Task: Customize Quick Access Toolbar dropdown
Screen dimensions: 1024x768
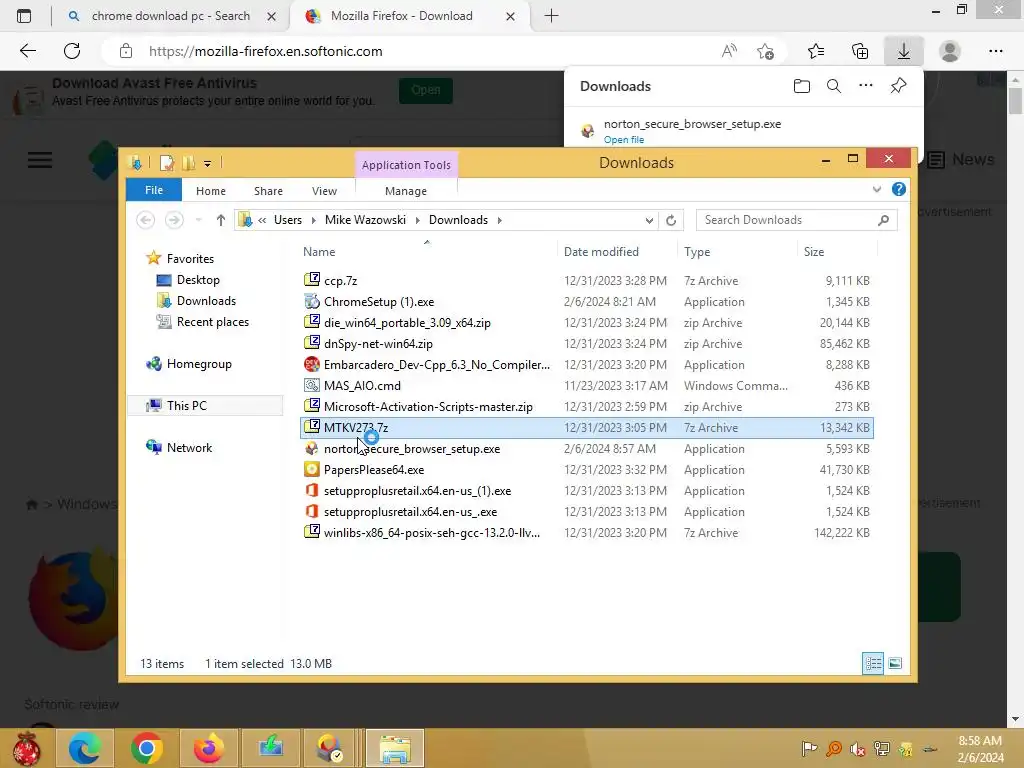Action: [208, 163]
